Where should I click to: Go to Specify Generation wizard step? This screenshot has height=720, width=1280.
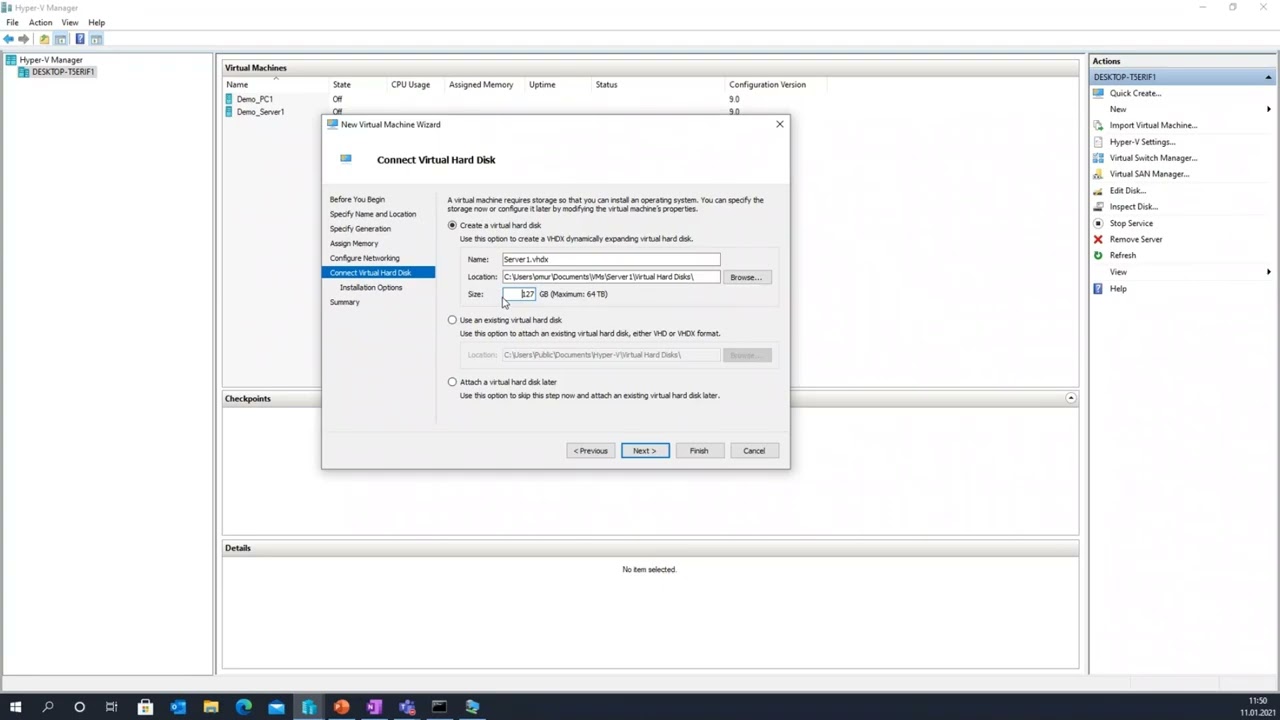click(360, 229)
